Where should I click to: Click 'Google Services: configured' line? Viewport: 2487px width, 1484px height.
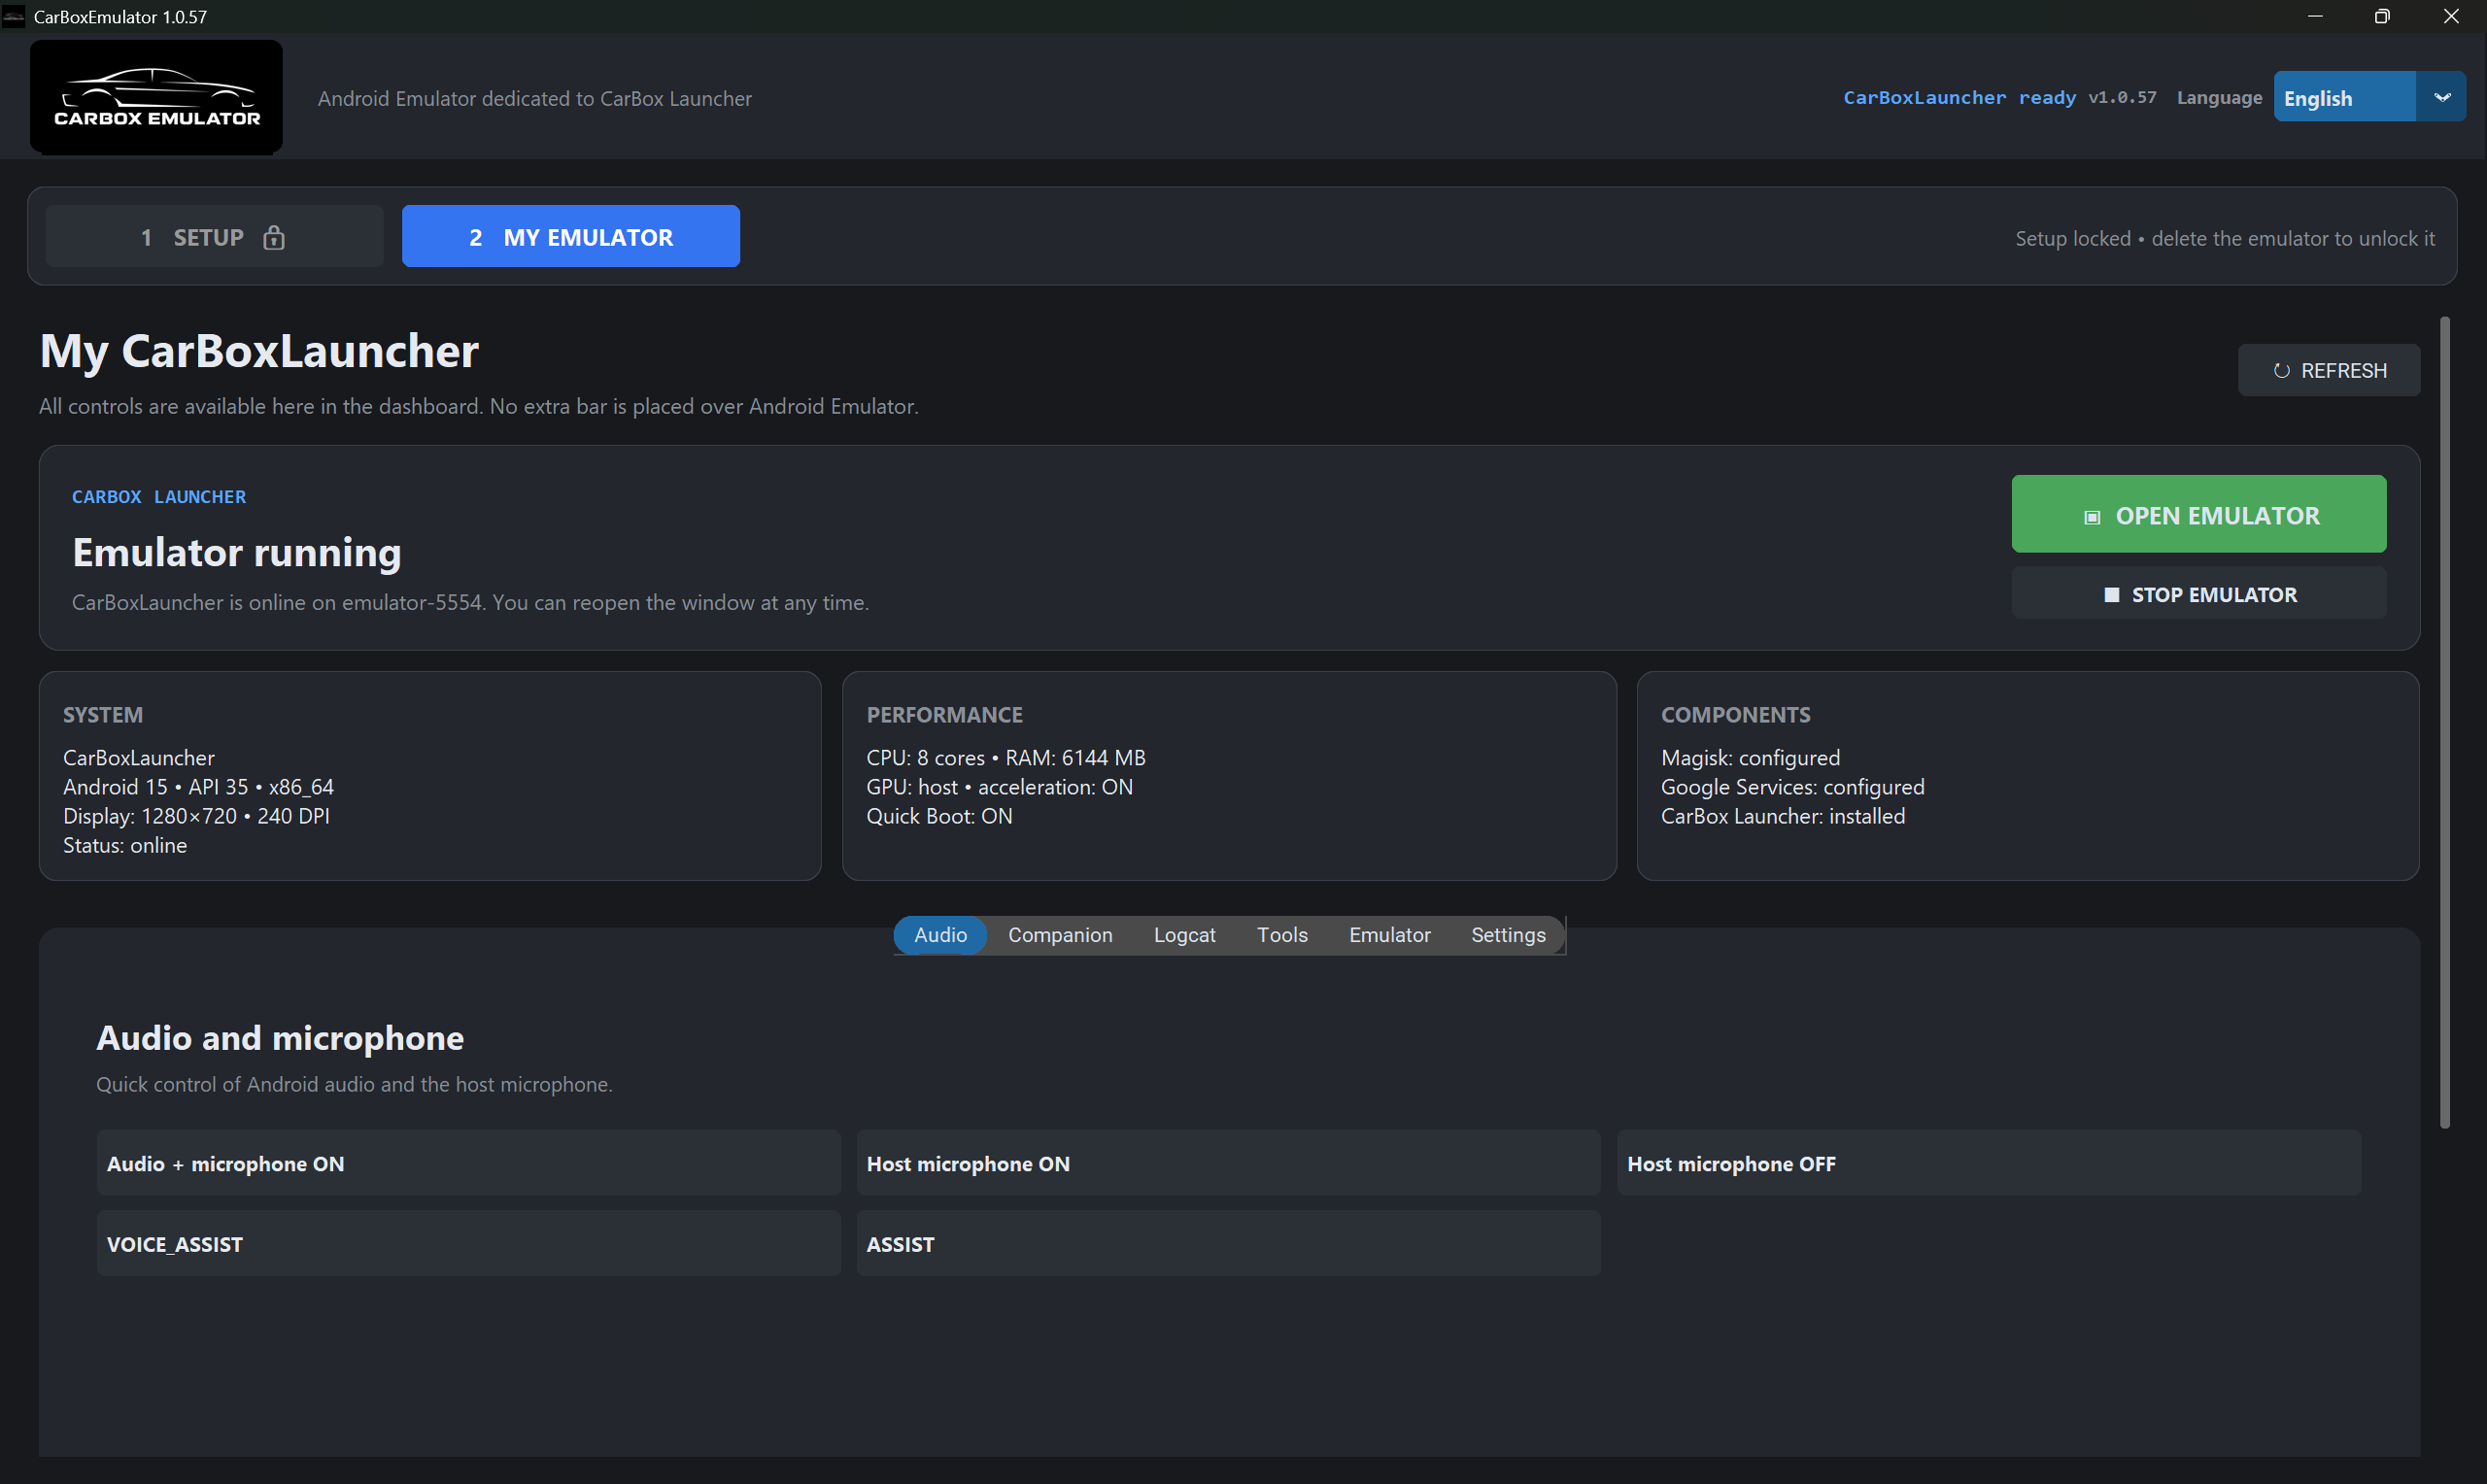[1793, 787]
